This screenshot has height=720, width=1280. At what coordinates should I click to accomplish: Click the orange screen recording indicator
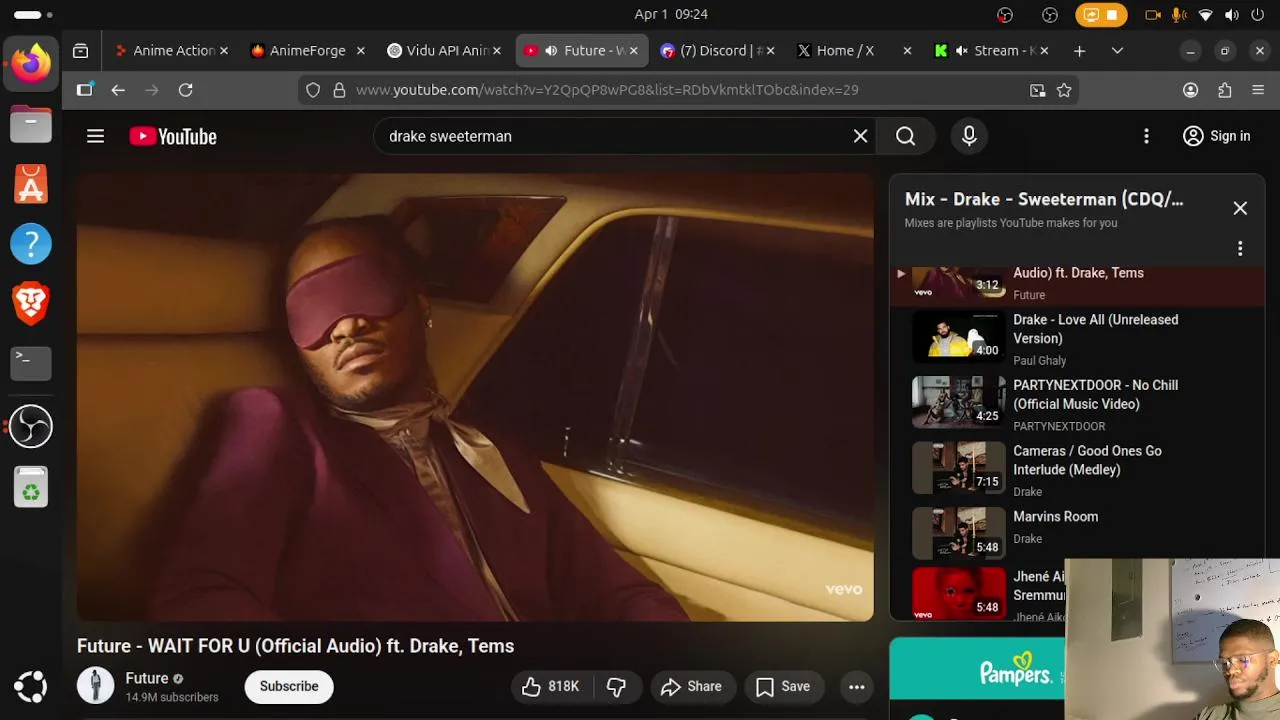[1101, 14]
